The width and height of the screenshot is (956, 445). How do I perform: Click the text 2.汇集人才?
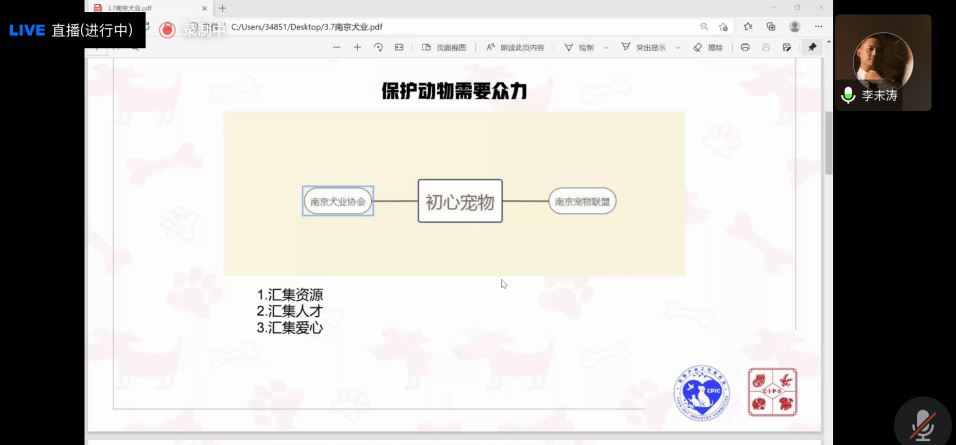click(290, 312)
